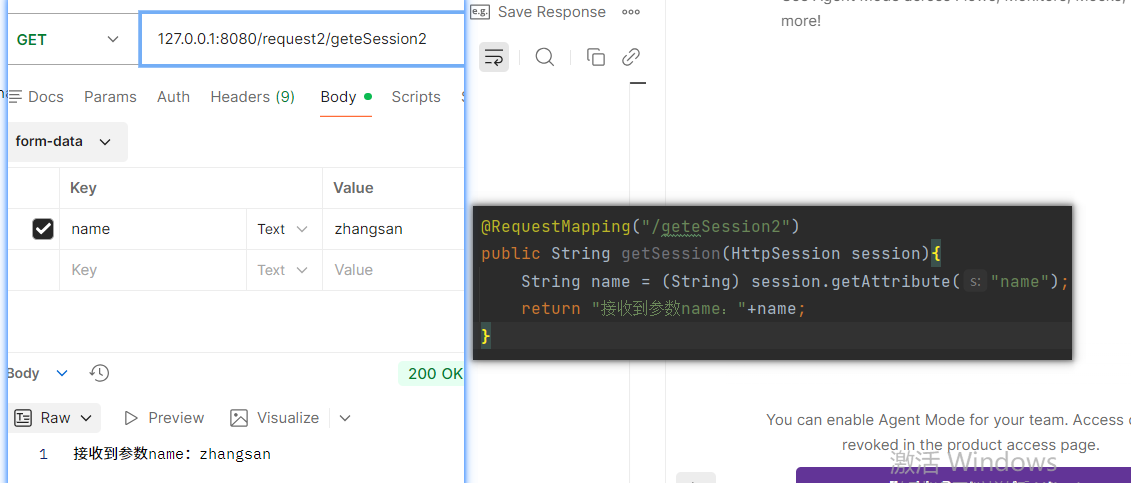Open the response history clock icon
Screen dimensions: 1131x483
(x=100, y=373)
